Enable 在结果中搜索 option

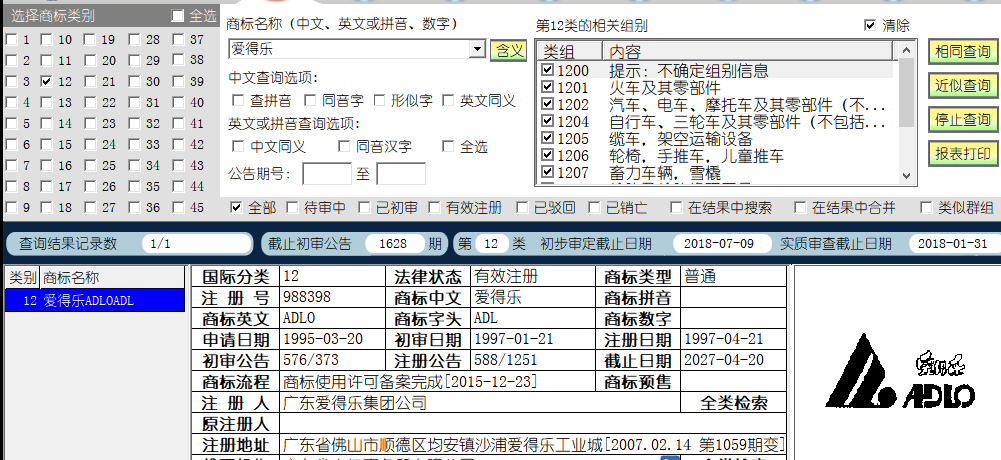[x=676, y=207]
